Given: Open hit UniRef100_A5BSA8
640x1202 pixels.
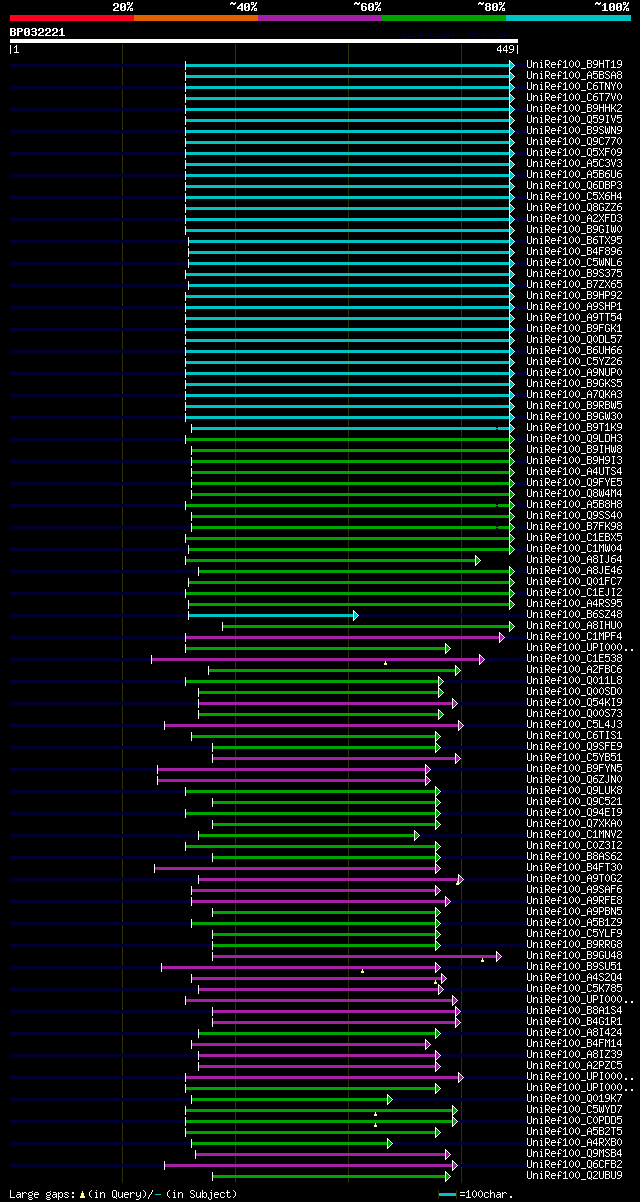Looking at the screenshot, I should [574, 75].
